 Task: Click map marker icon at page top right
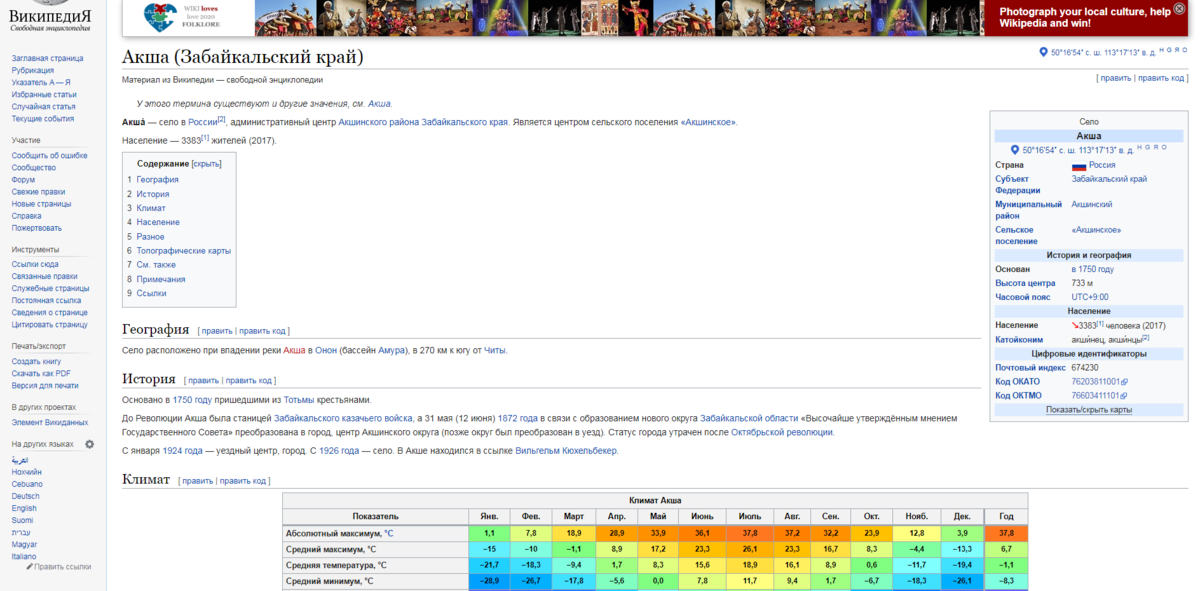[1043, 52]
